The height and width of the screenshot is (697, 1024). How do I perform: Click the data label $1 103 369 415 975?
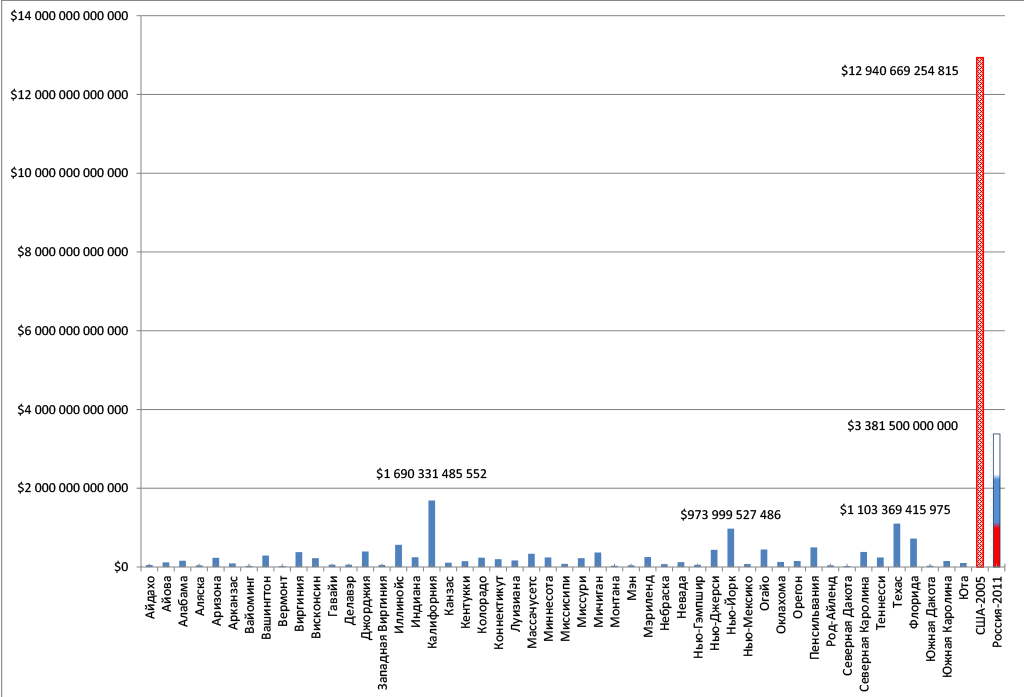[x=895, y=510]
